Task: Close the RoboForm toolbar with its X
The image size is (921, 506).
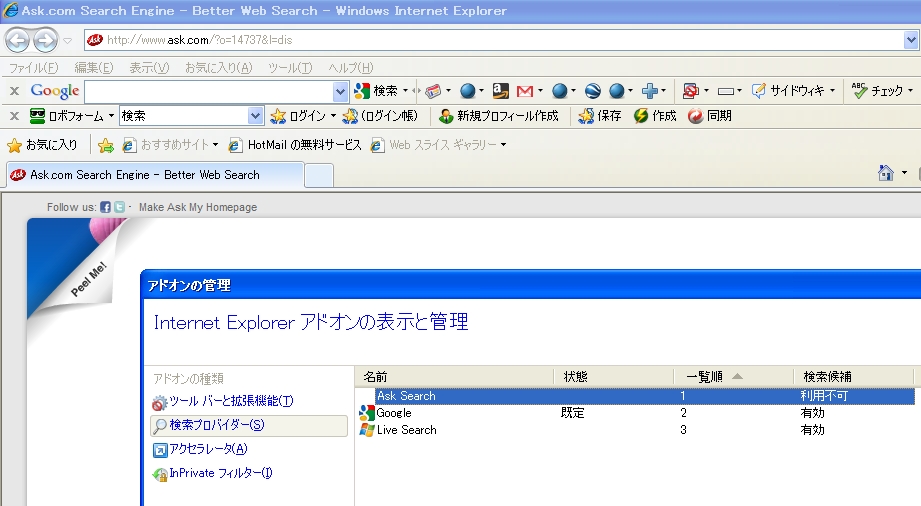Action: (x=15, y=116)
